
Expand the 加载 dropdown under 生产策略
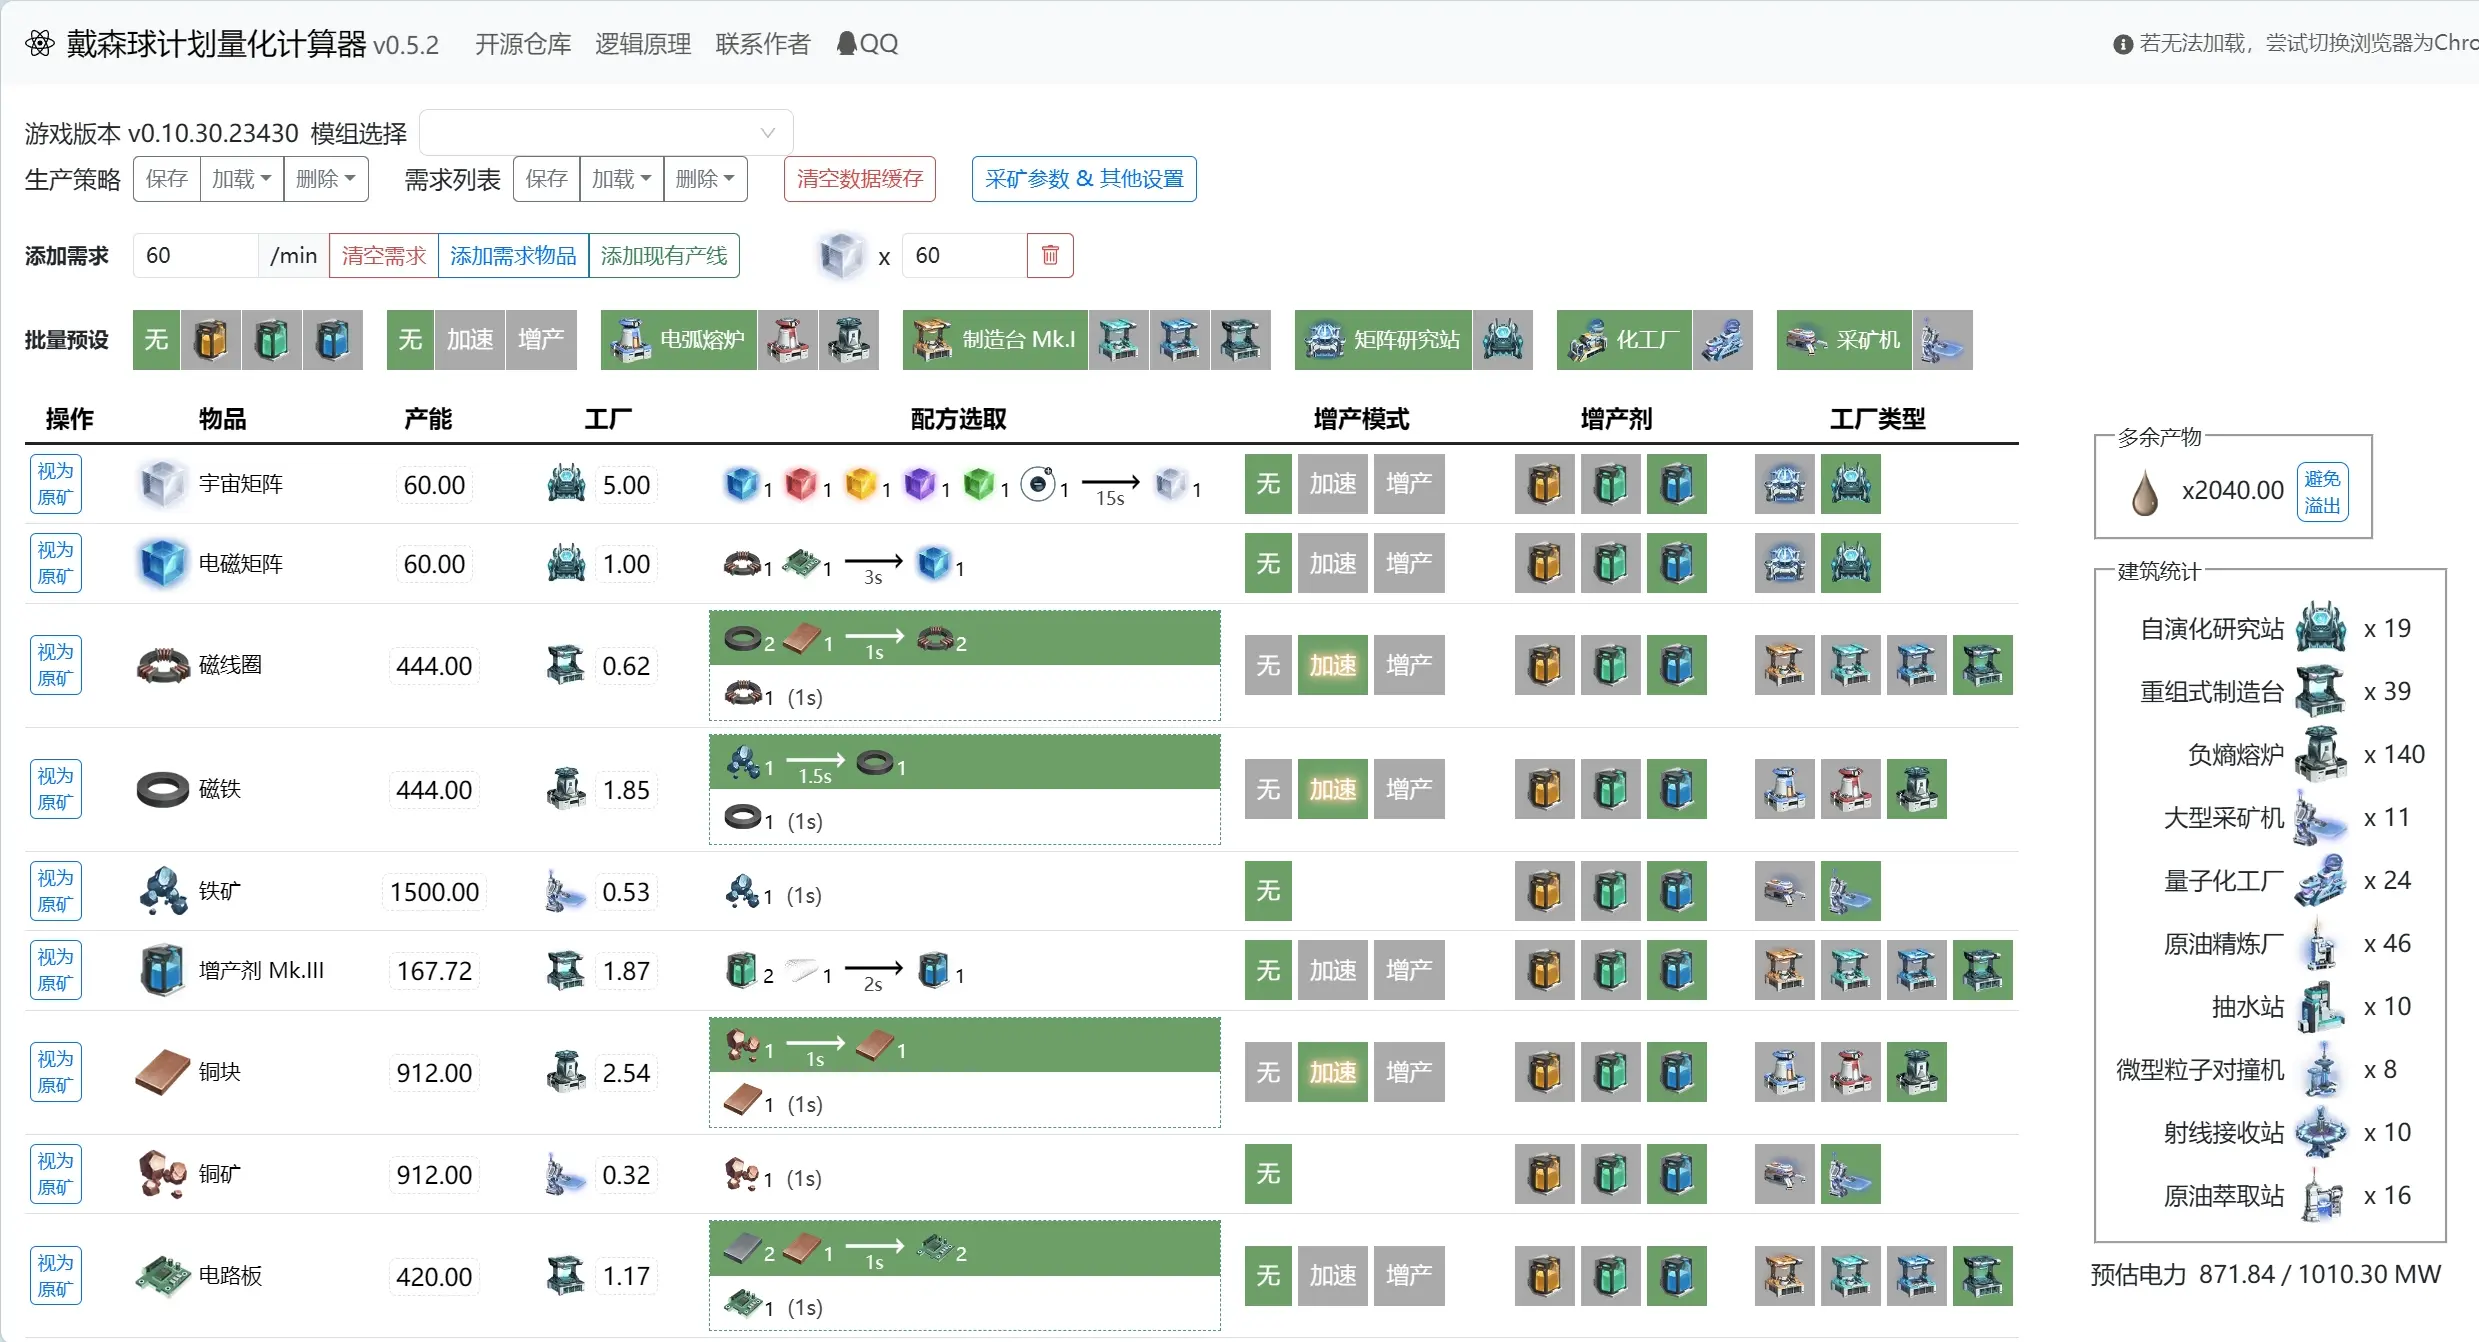241,178
